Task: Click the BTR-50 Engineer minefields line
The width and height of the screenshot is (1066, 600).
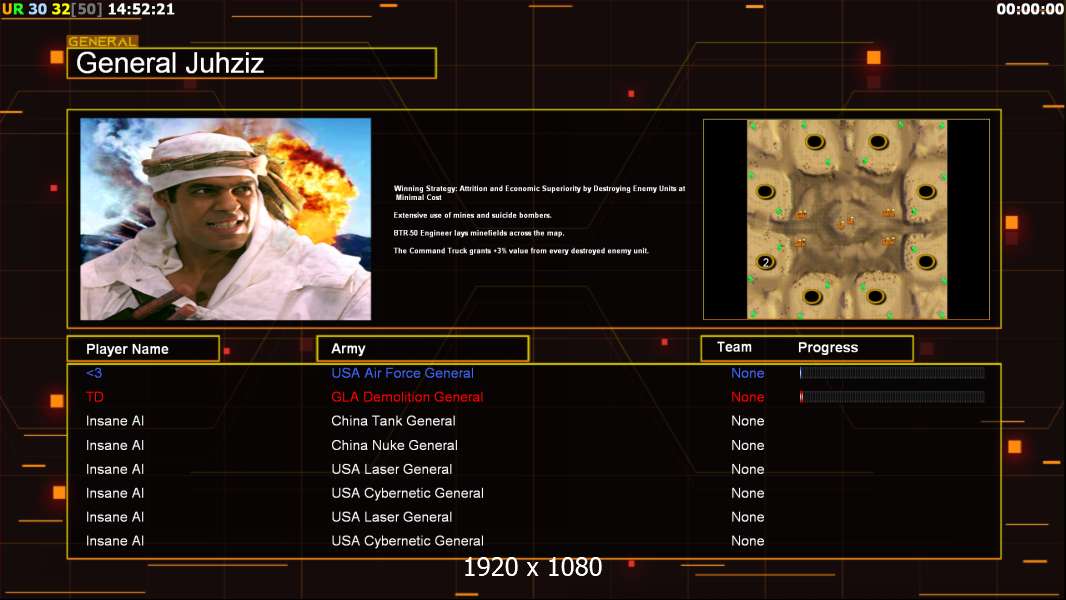Action: point(479,233)
